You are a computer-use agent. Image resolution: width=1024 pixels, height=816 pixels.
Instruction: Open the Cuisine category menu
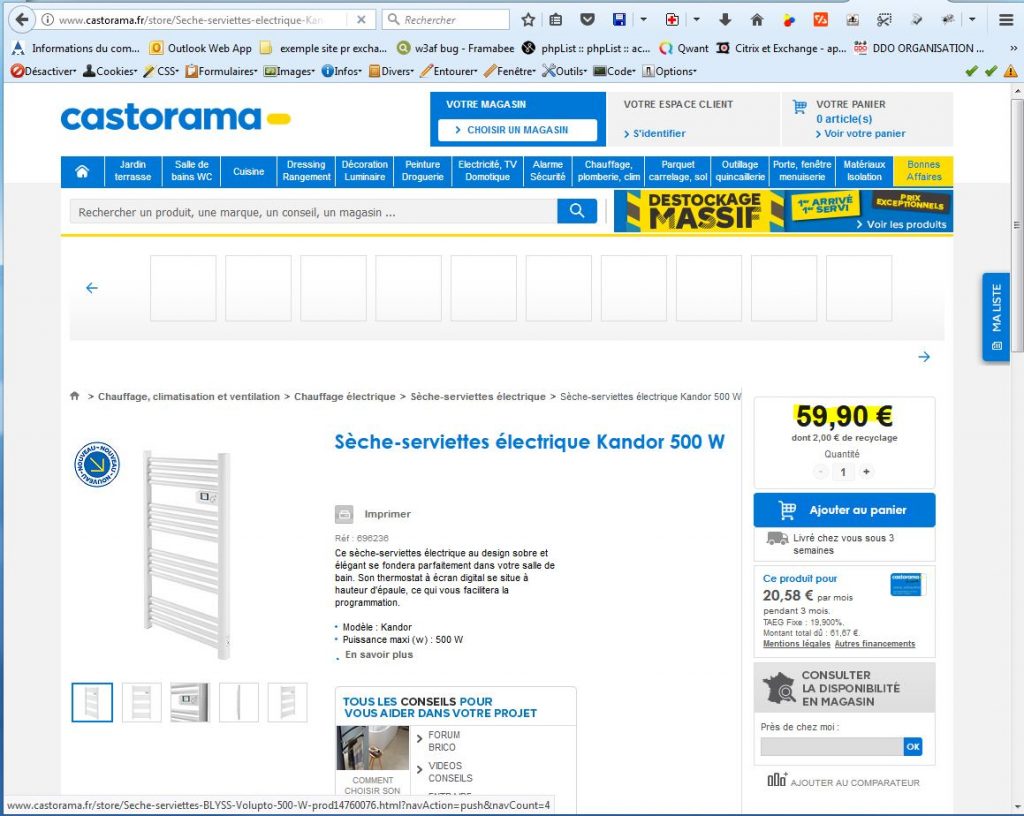click(x=249, y=171)
